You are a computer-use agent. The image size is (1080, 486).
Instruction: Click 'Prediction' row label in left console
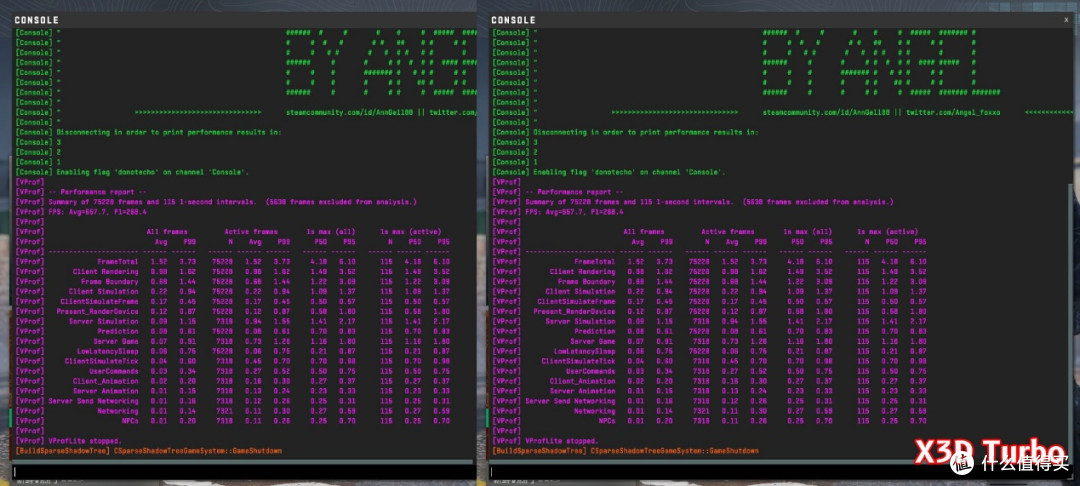point(118,331)
